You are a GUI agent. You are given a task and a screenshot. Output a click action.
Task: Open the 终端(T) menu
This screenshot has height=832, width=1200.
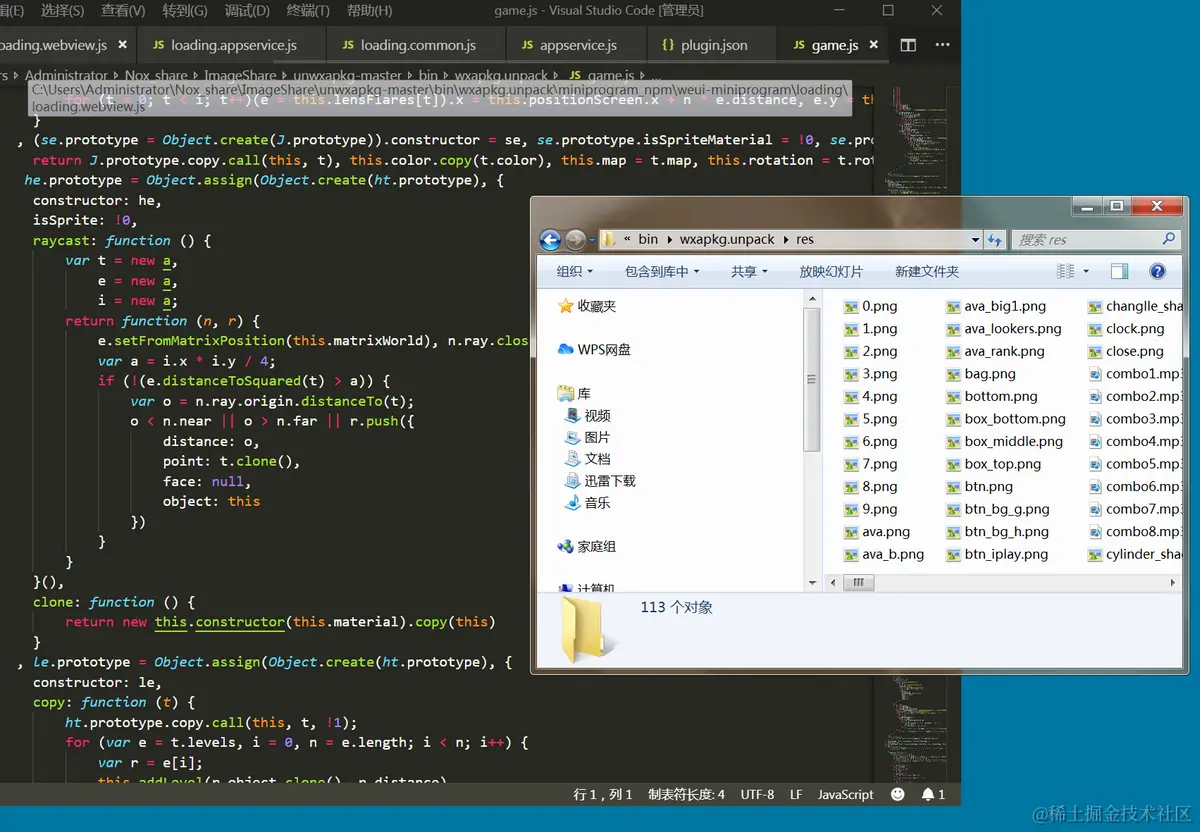click(x=308, y=11)
